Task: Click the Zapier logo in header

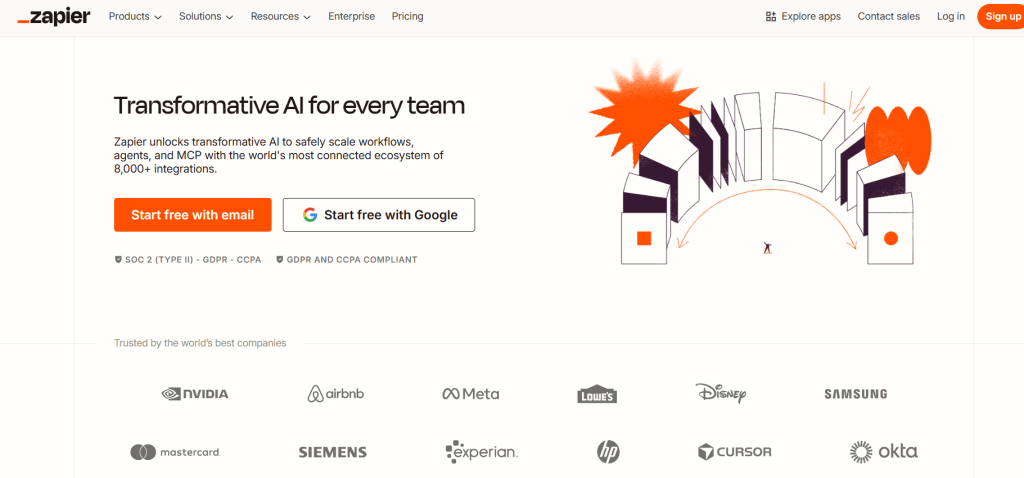Action: coord(54,17)
